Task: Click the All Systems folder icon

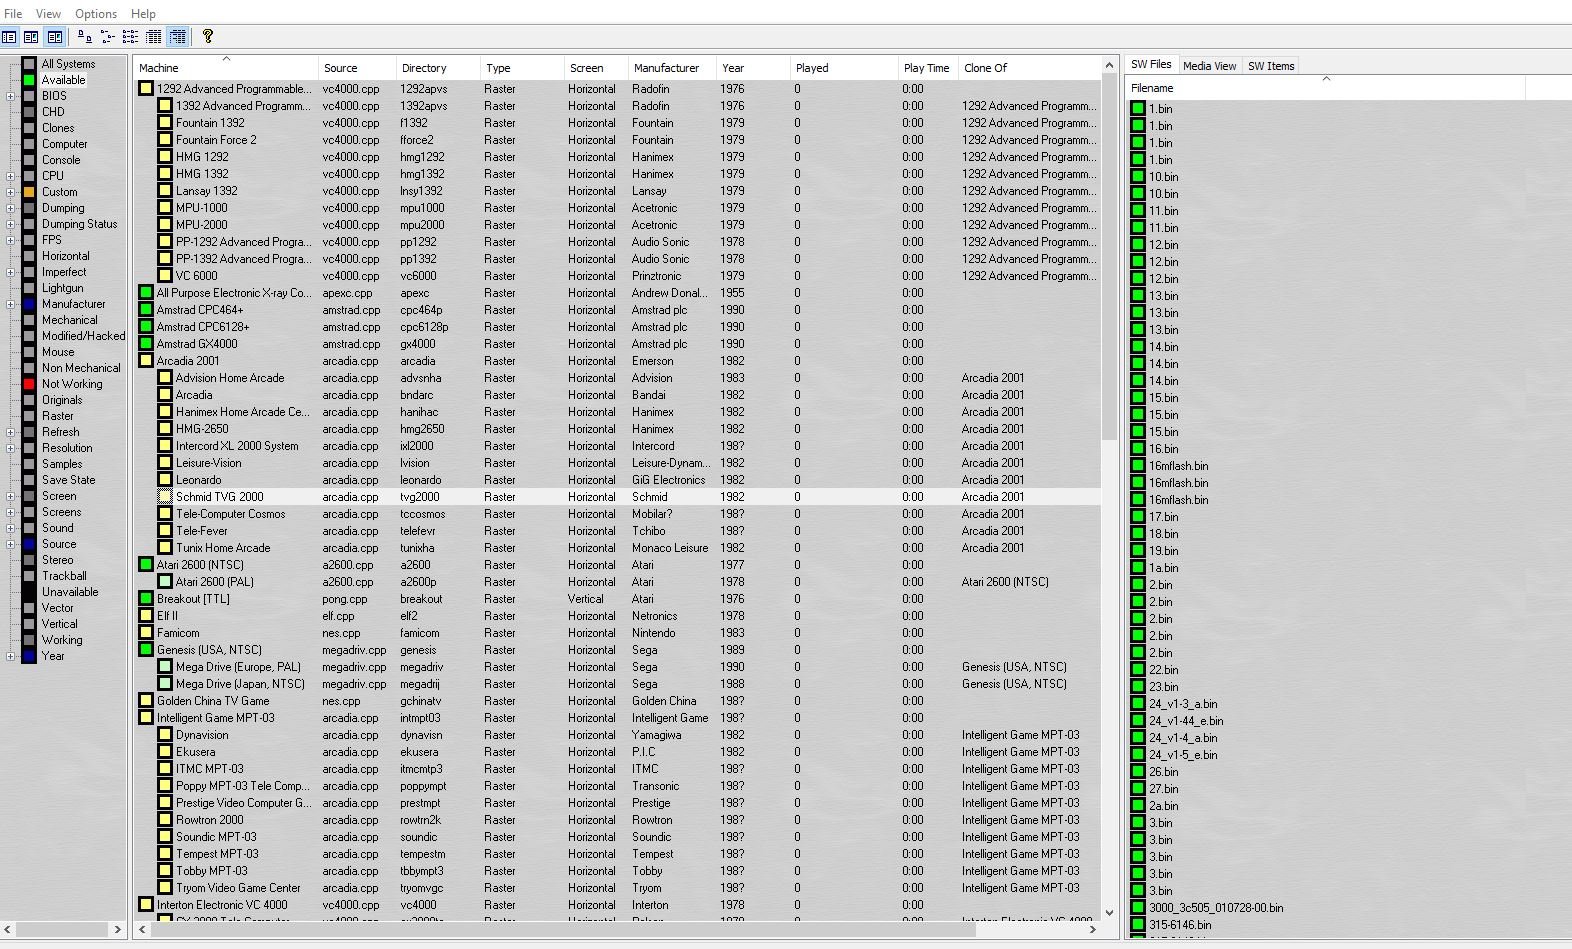Action: coord(29,64)
